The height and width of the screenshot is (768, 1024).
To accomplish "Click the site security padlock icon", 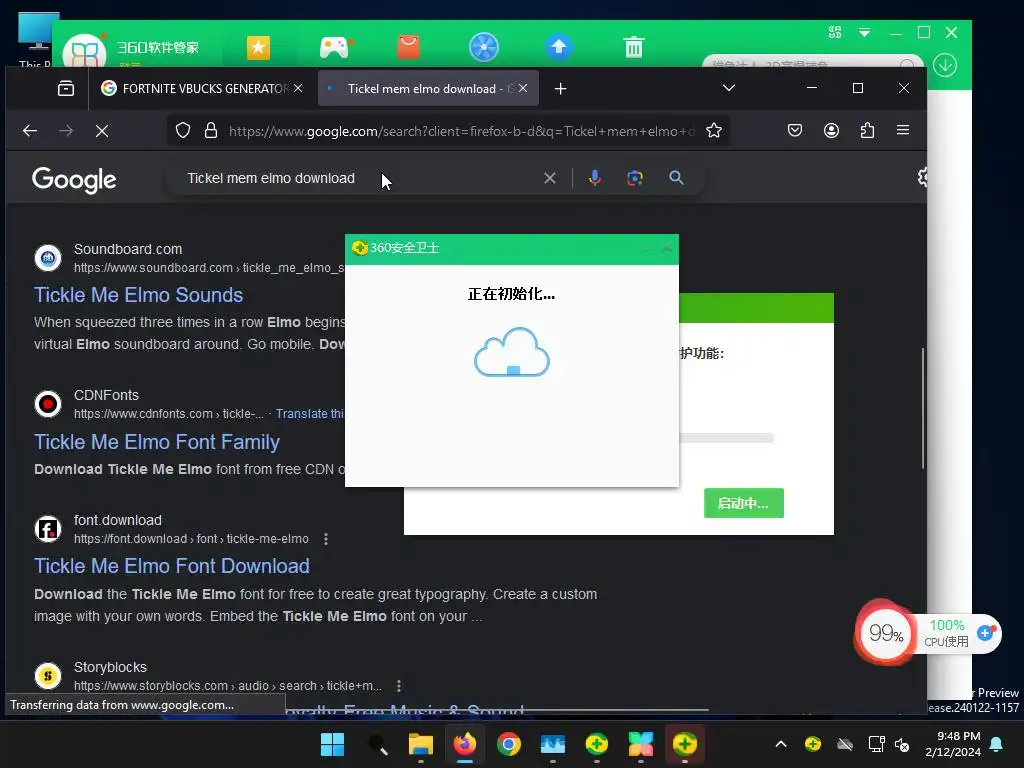I will pos(210,131).
